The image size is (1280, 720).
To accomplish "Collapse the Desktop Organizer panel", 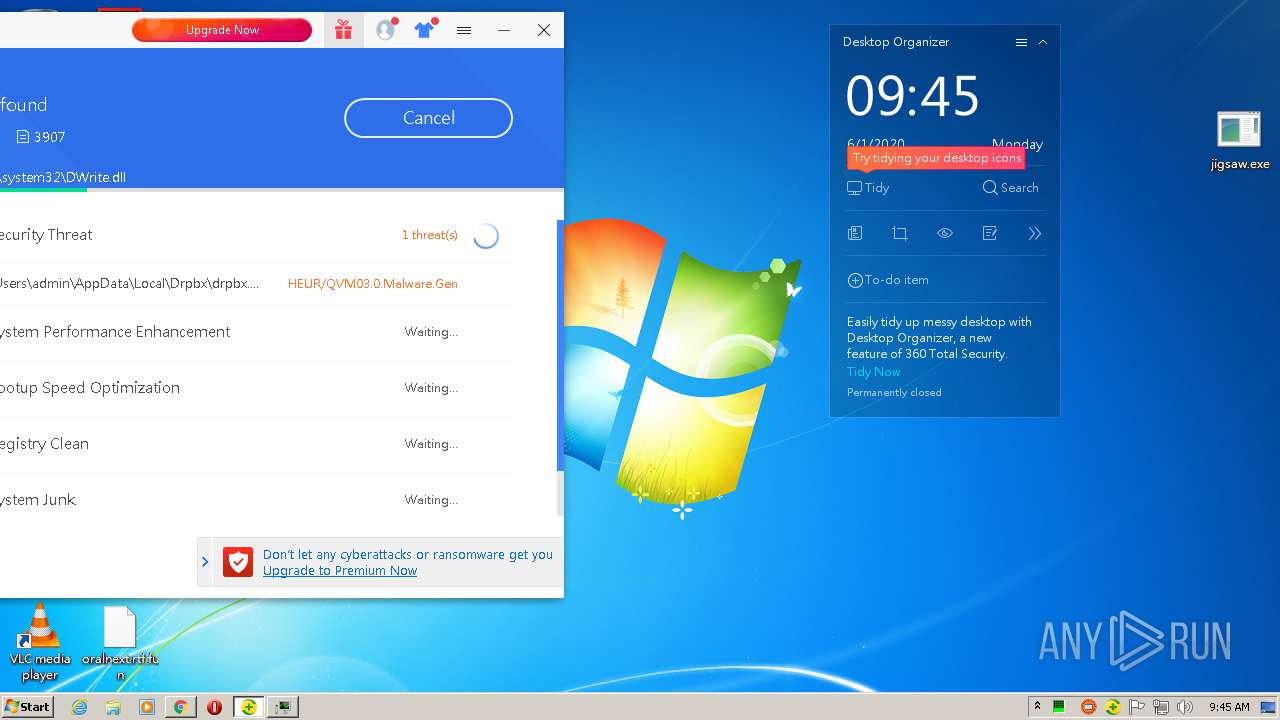I will pyautogui.click(x=1043, y=43).
